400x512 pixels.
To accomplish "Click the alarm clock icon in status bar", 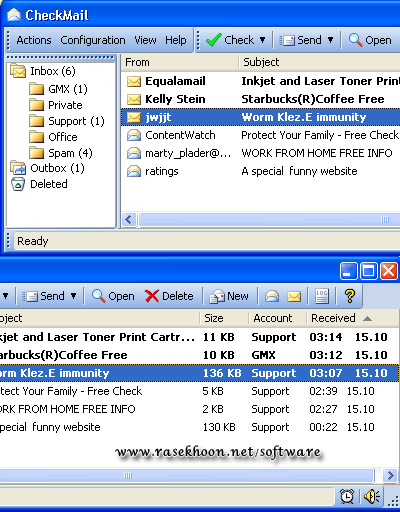I will coord(347,497).
